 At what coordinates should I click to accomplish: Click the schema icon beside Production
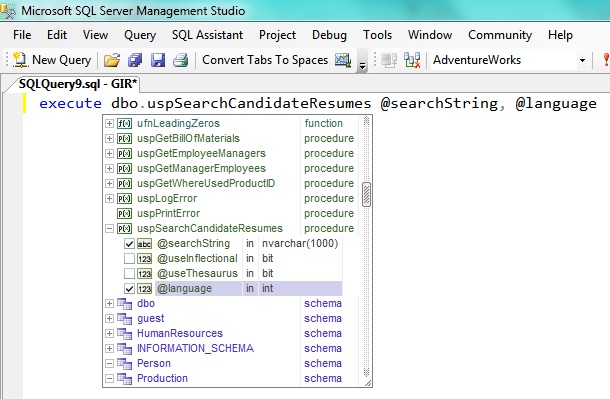tap(124, 378)
